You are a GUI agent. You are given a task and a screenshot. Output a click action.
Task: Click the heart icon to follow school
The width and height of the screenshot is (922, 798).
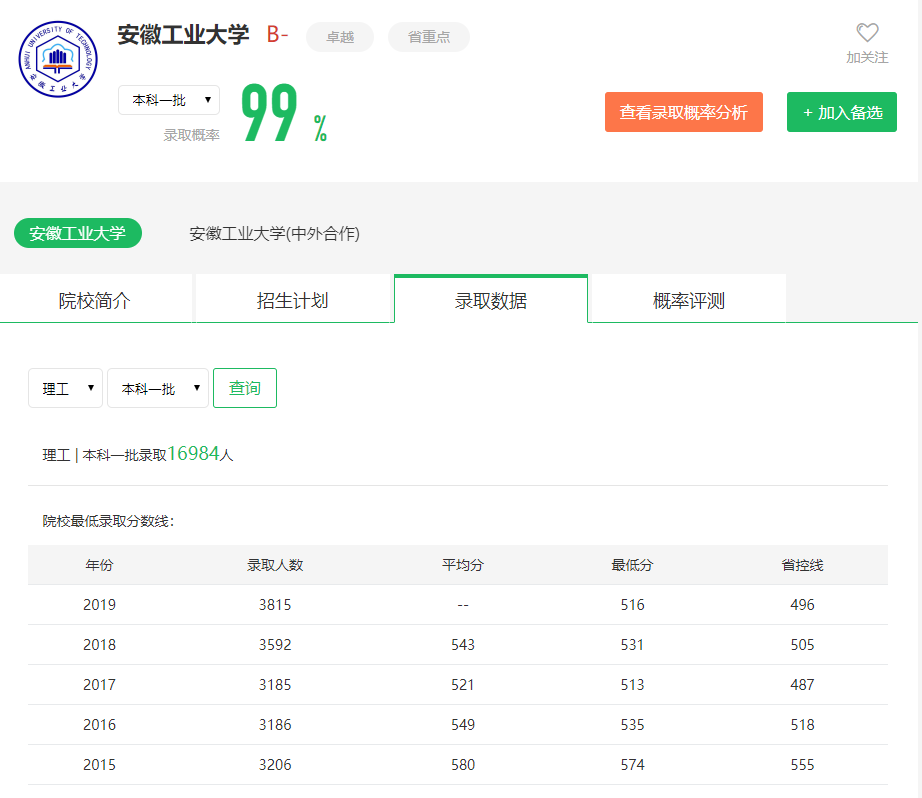[x=867, y=32]
